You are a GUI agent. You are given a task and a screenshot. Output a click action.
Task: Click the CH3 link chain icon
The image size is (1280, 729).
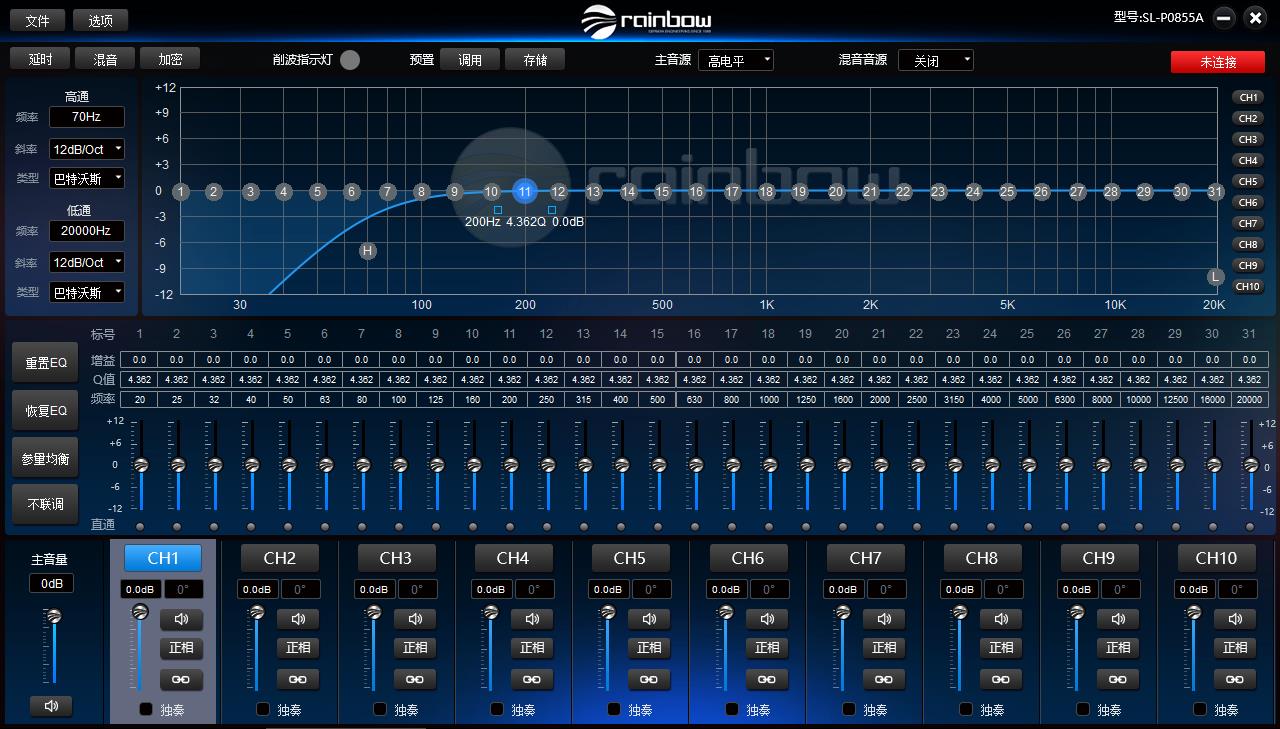tap(415, 679)
